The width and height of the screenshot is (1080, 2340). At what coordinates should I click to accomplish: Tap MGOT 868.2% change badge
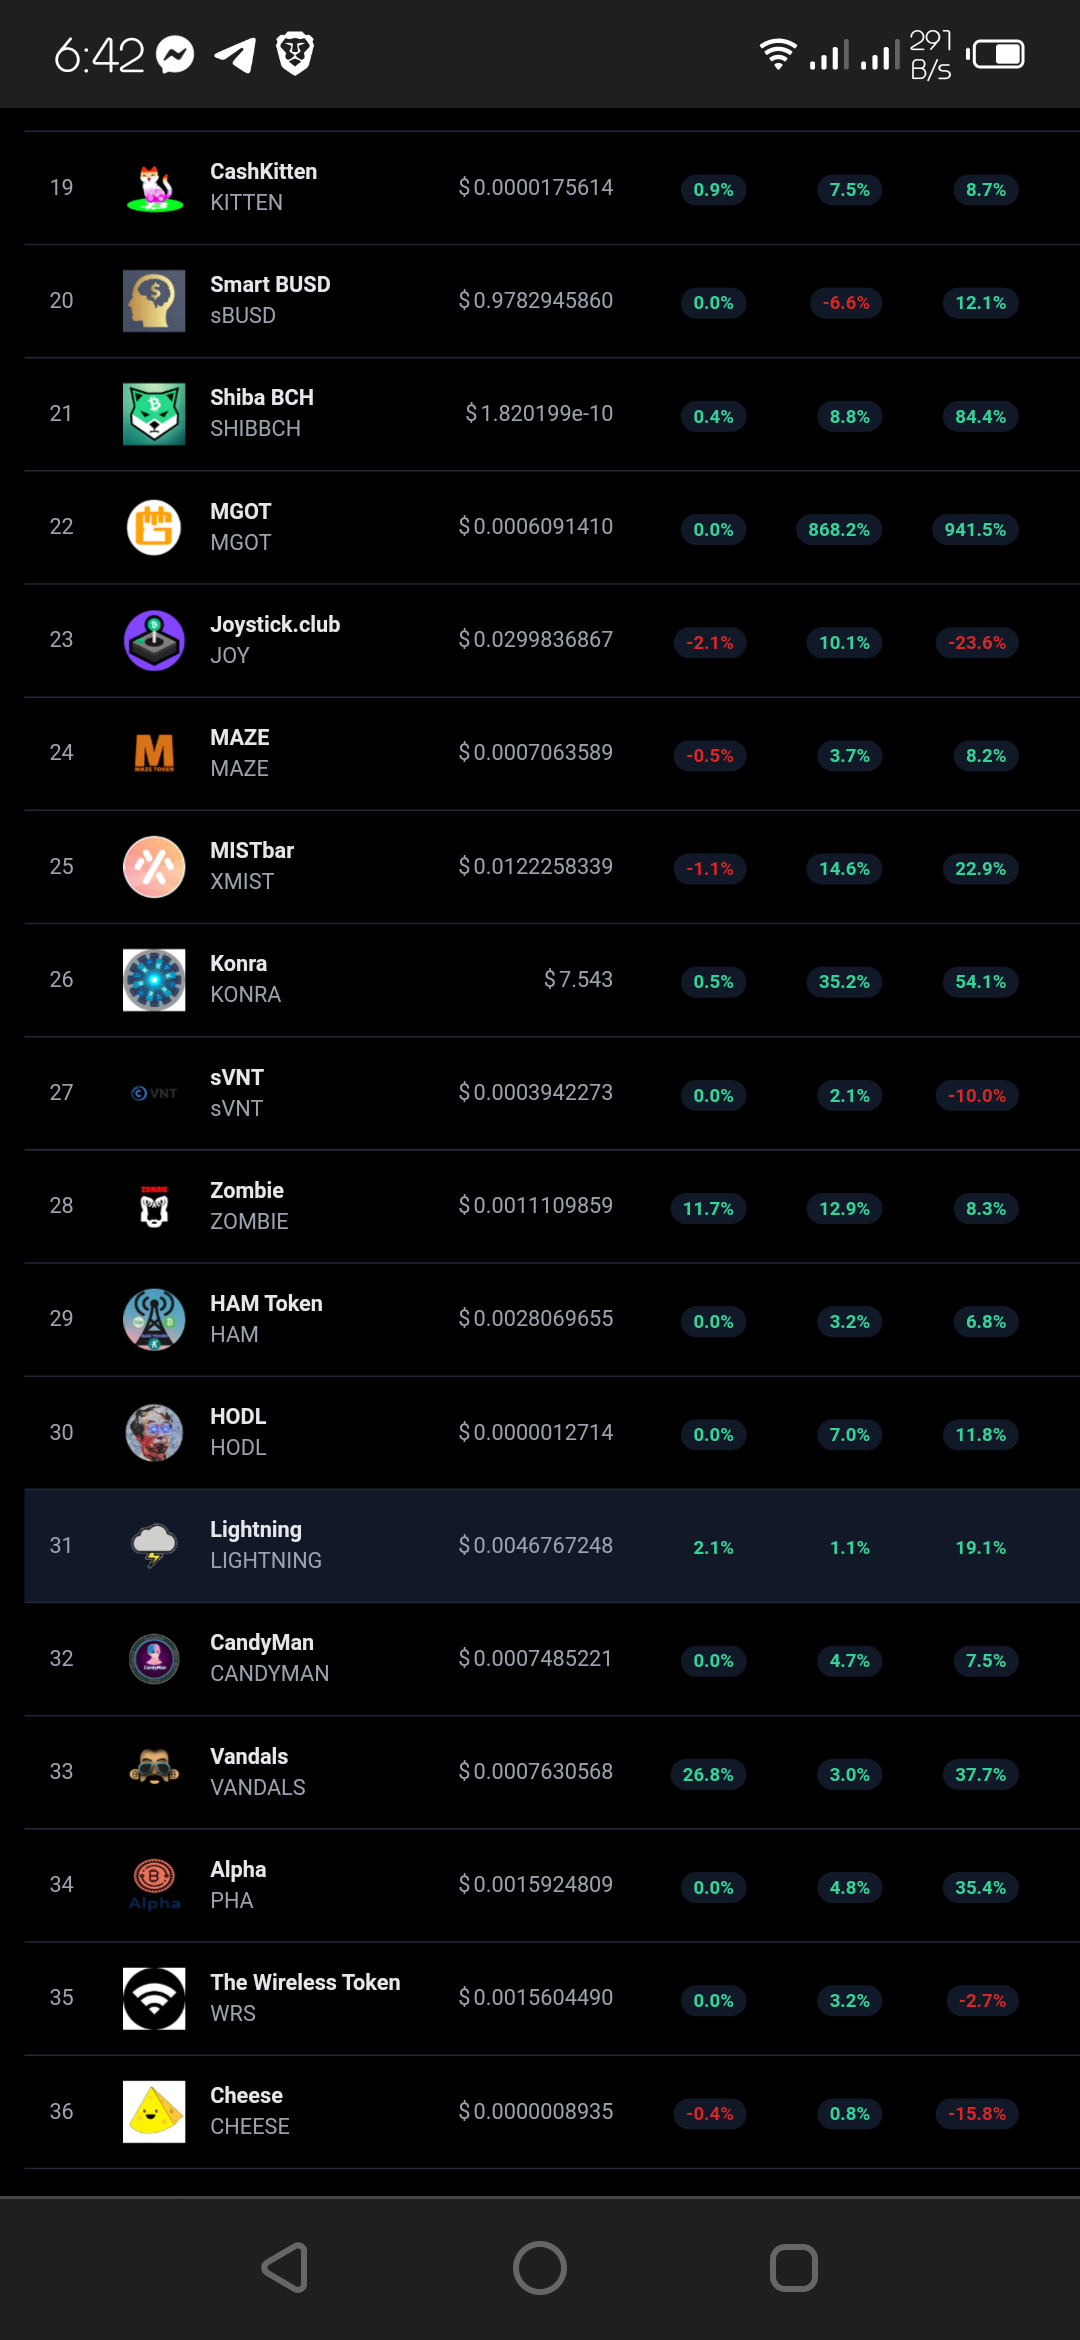[x=839, y=529]
